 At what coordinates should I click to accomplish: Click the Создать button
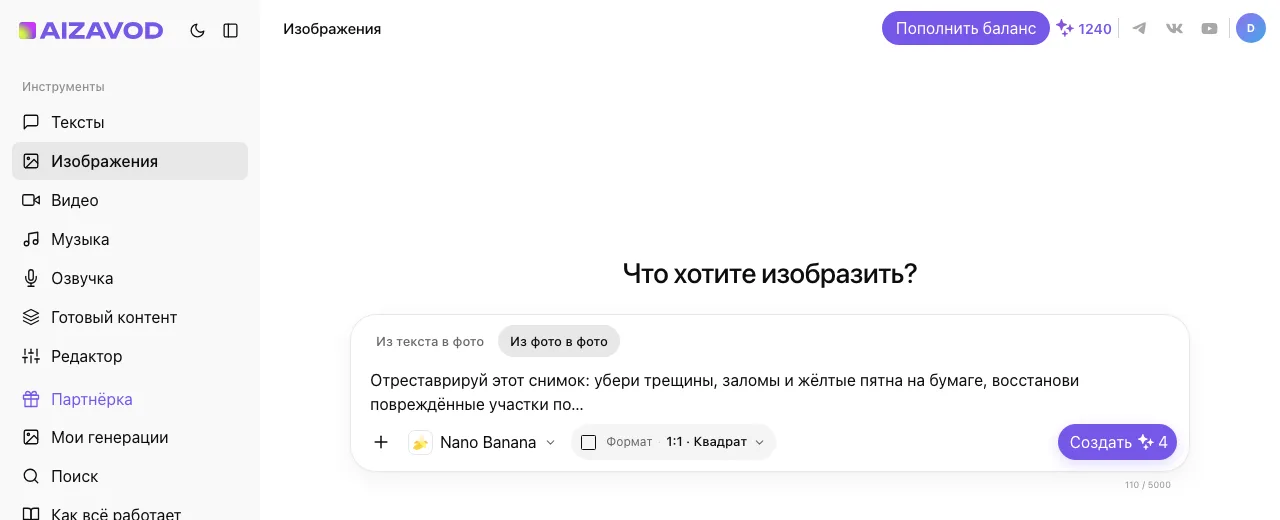point(1117,442)
